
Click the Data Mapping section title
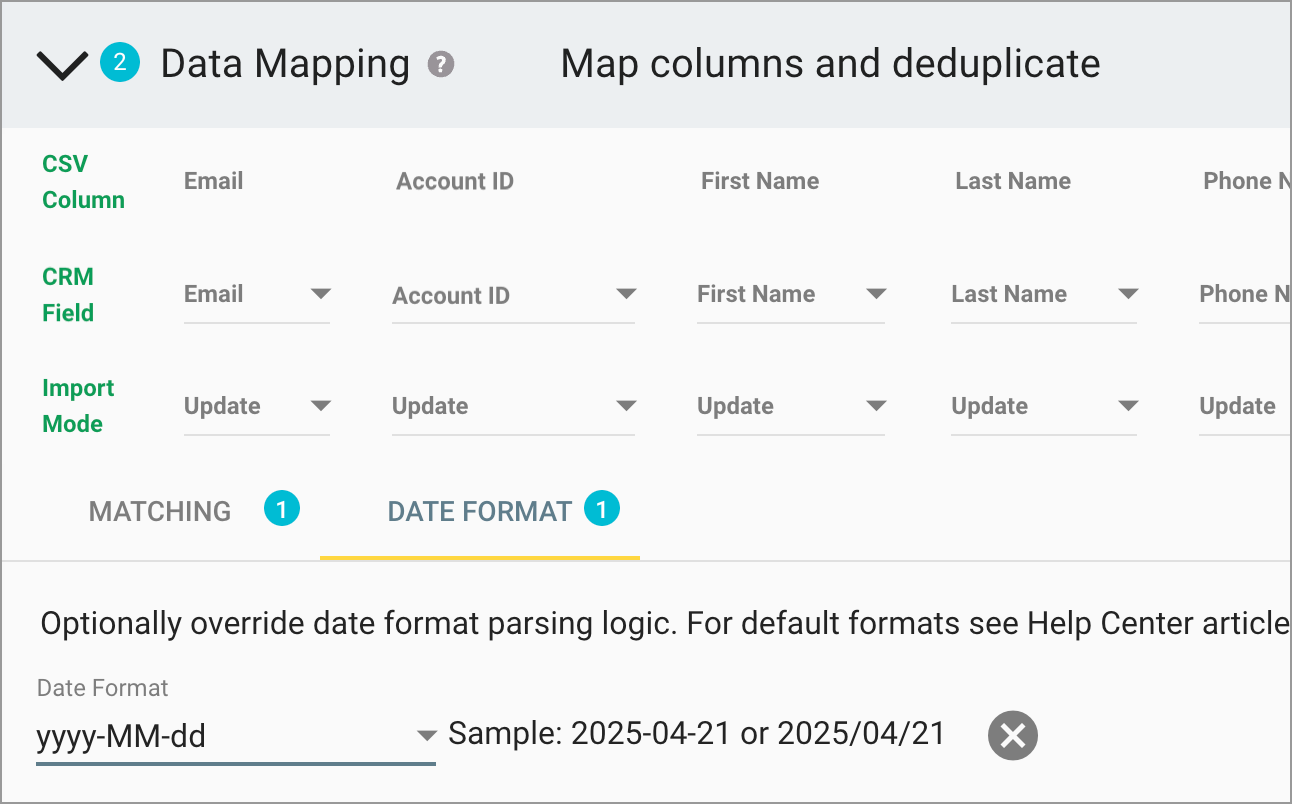click(x=285, y=64)
